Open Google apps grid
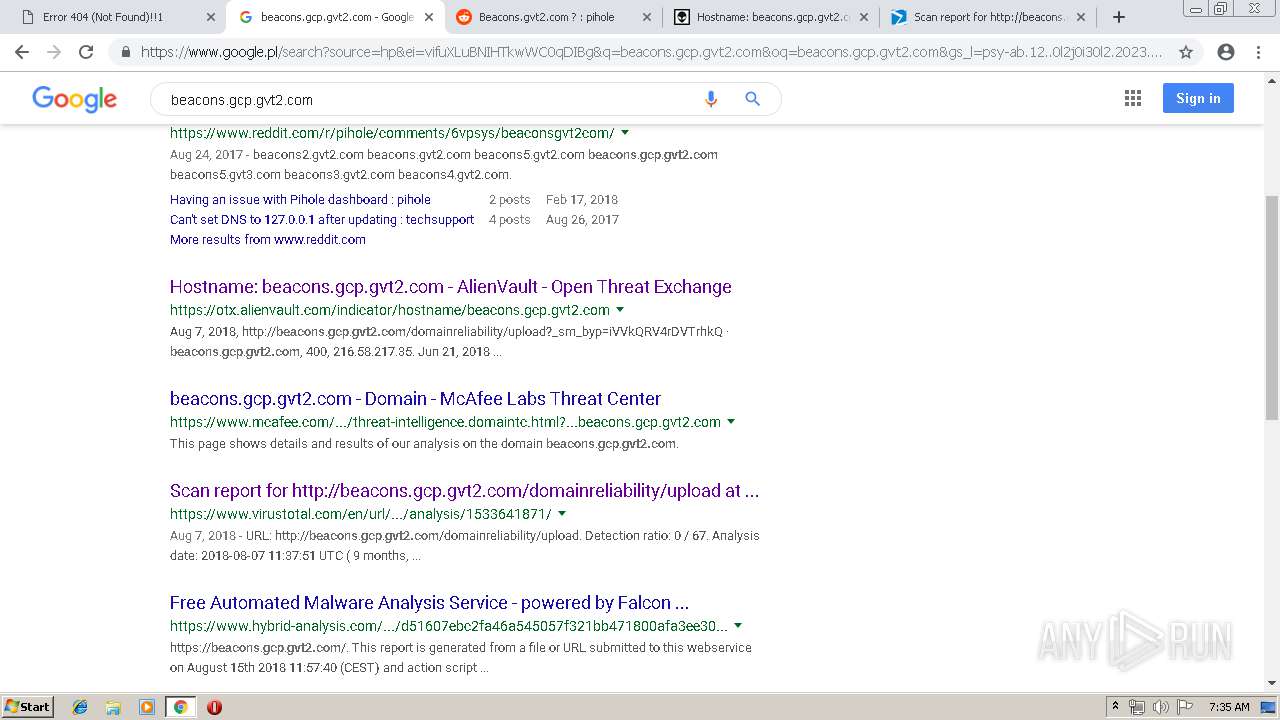Screen dimensions: 1280x720 click(1133, 98)
